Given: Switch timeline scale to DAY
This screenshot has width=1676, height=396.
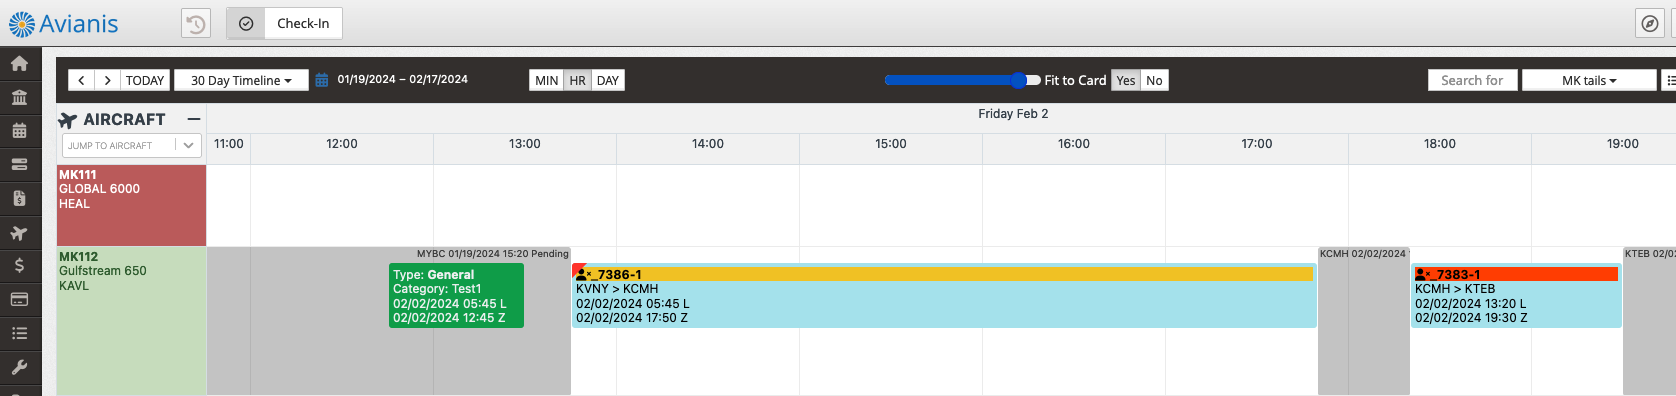Looking at the screenshot, I should point(608,80).
